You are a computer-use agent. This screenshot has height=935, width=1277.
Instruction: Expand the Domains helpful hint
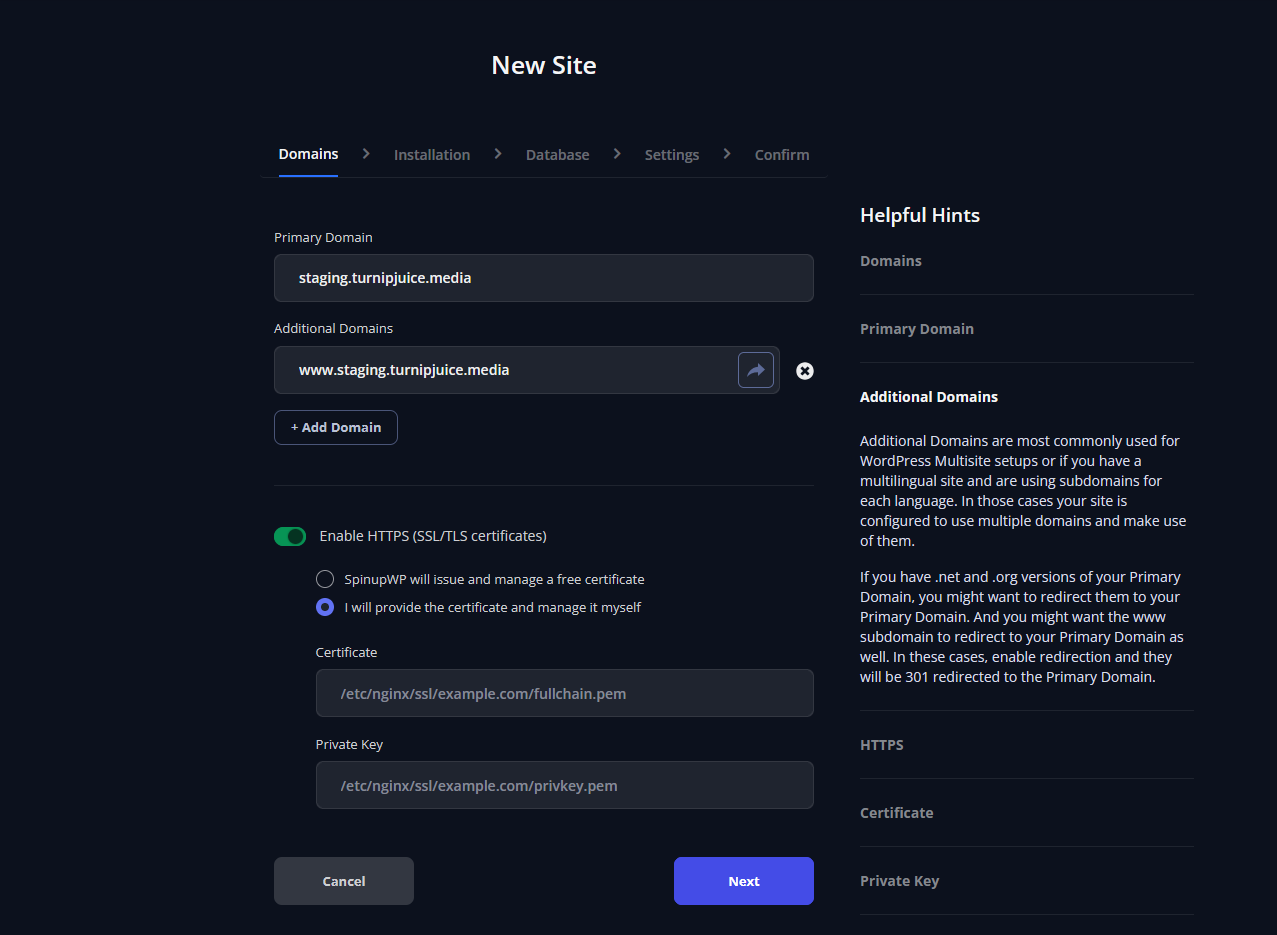tap(891, 261)
